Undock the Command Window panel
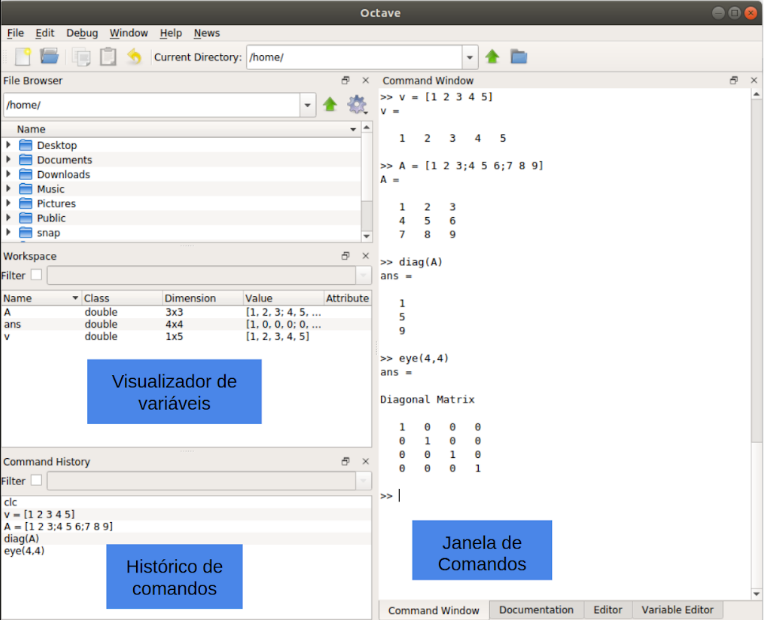The width and height of the screenshot is (764, 620). [x=734, y=80]
